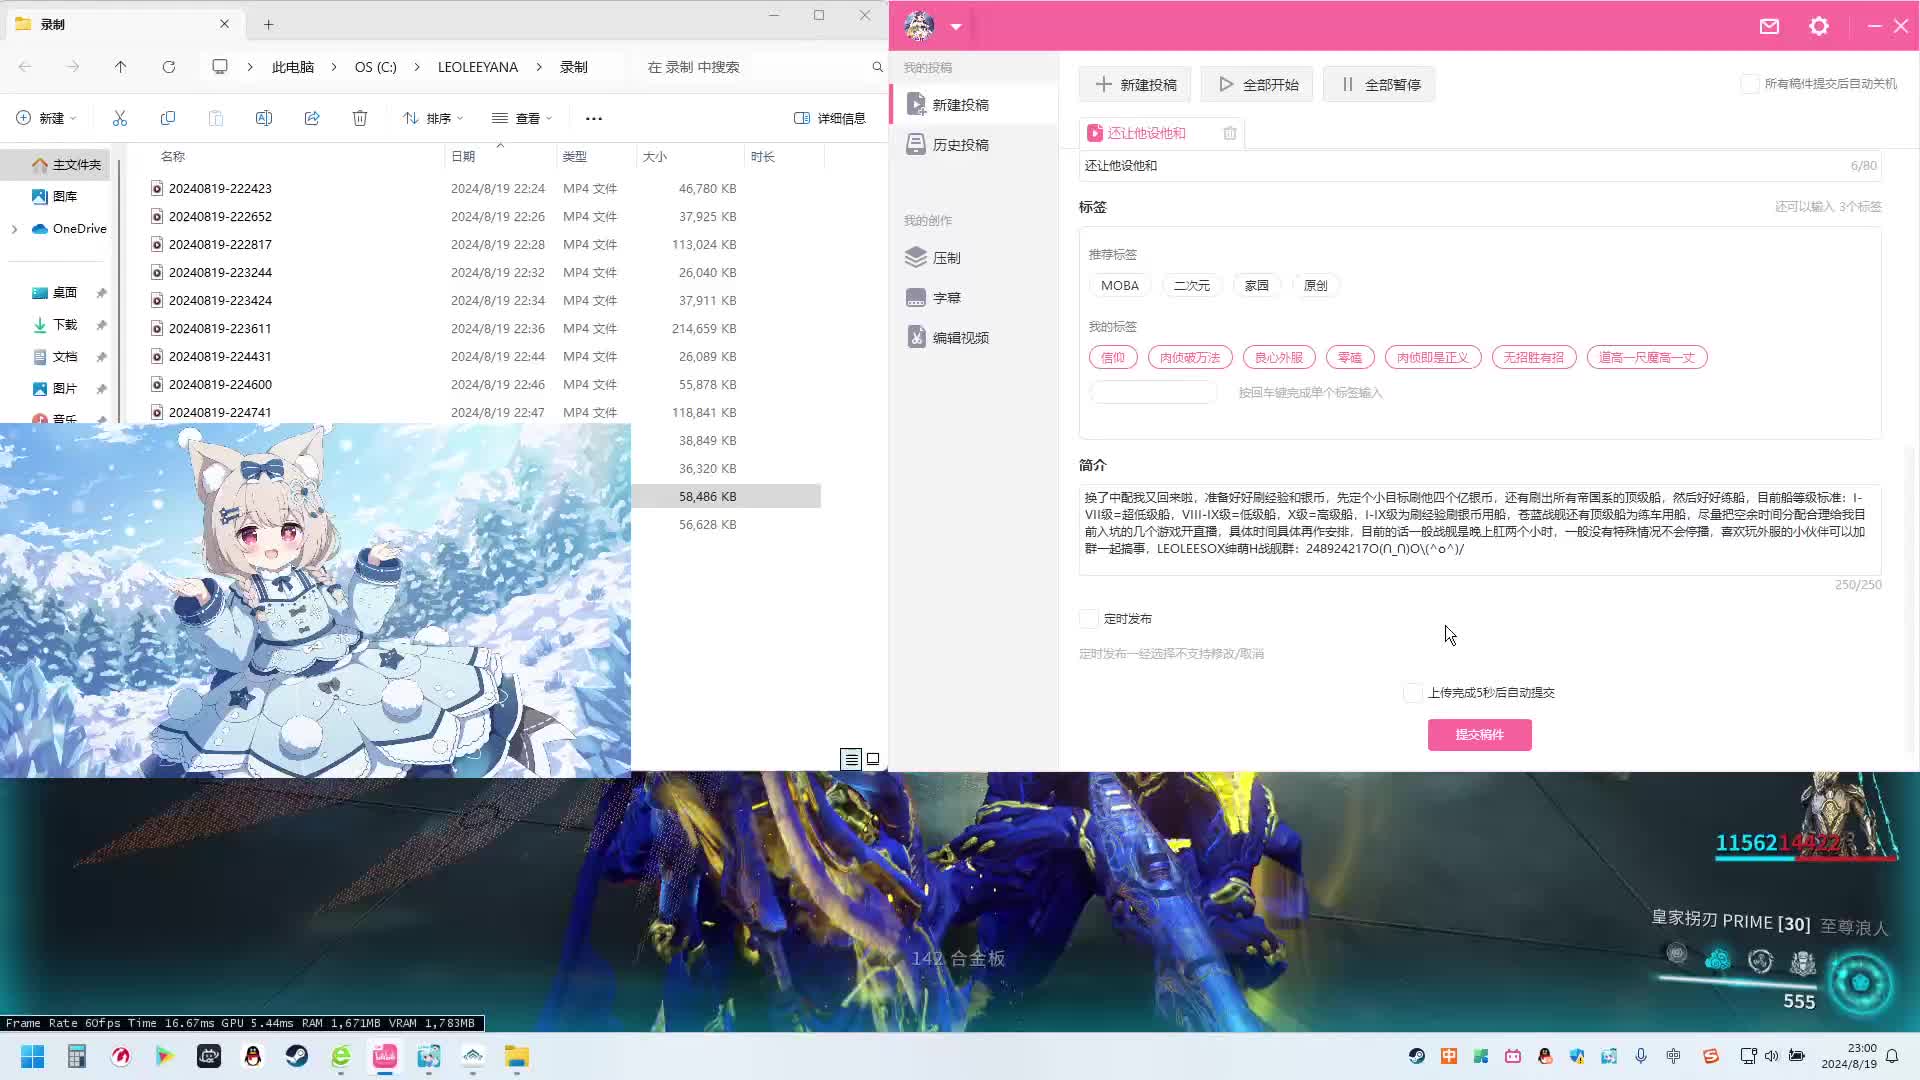This screenshot has width=1920, height=1080.
Task: Click the 全部开始 button
Action: (1258, 85)
